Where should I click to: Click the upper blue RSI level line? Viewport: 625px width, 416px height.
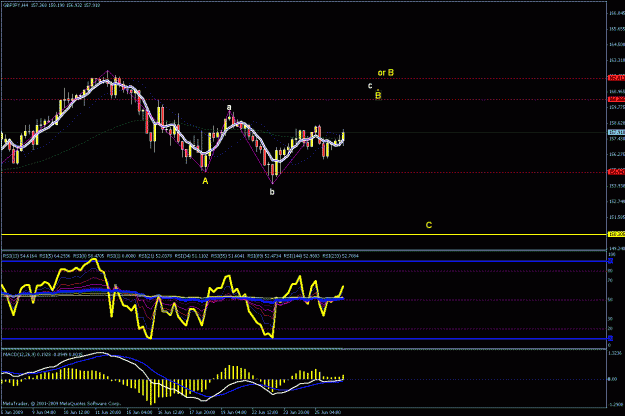(303, 261)
